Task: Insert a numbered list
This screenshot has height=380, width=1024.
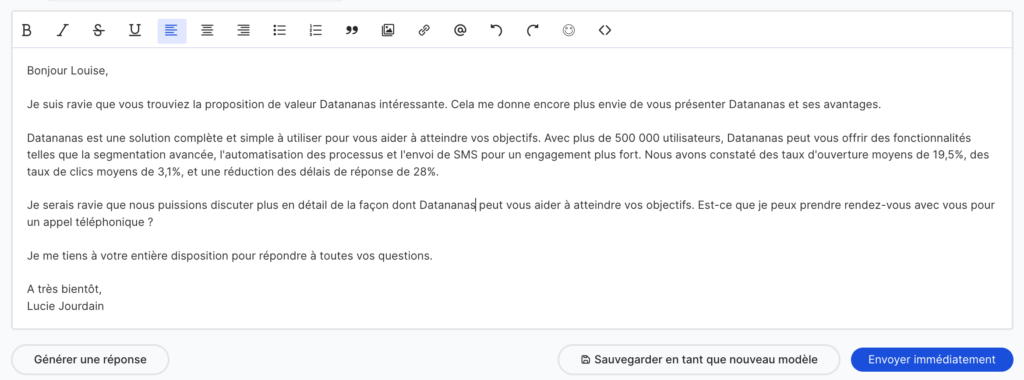Action: (316, 30)
